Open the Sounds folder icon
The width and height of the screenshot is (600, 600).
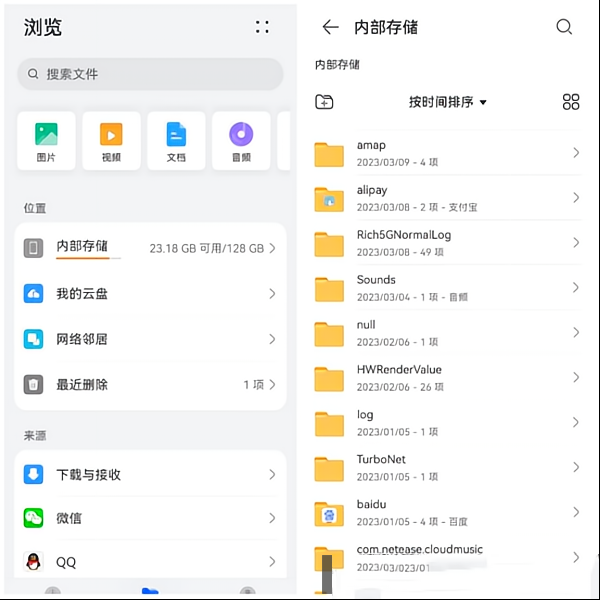[329, 289]
